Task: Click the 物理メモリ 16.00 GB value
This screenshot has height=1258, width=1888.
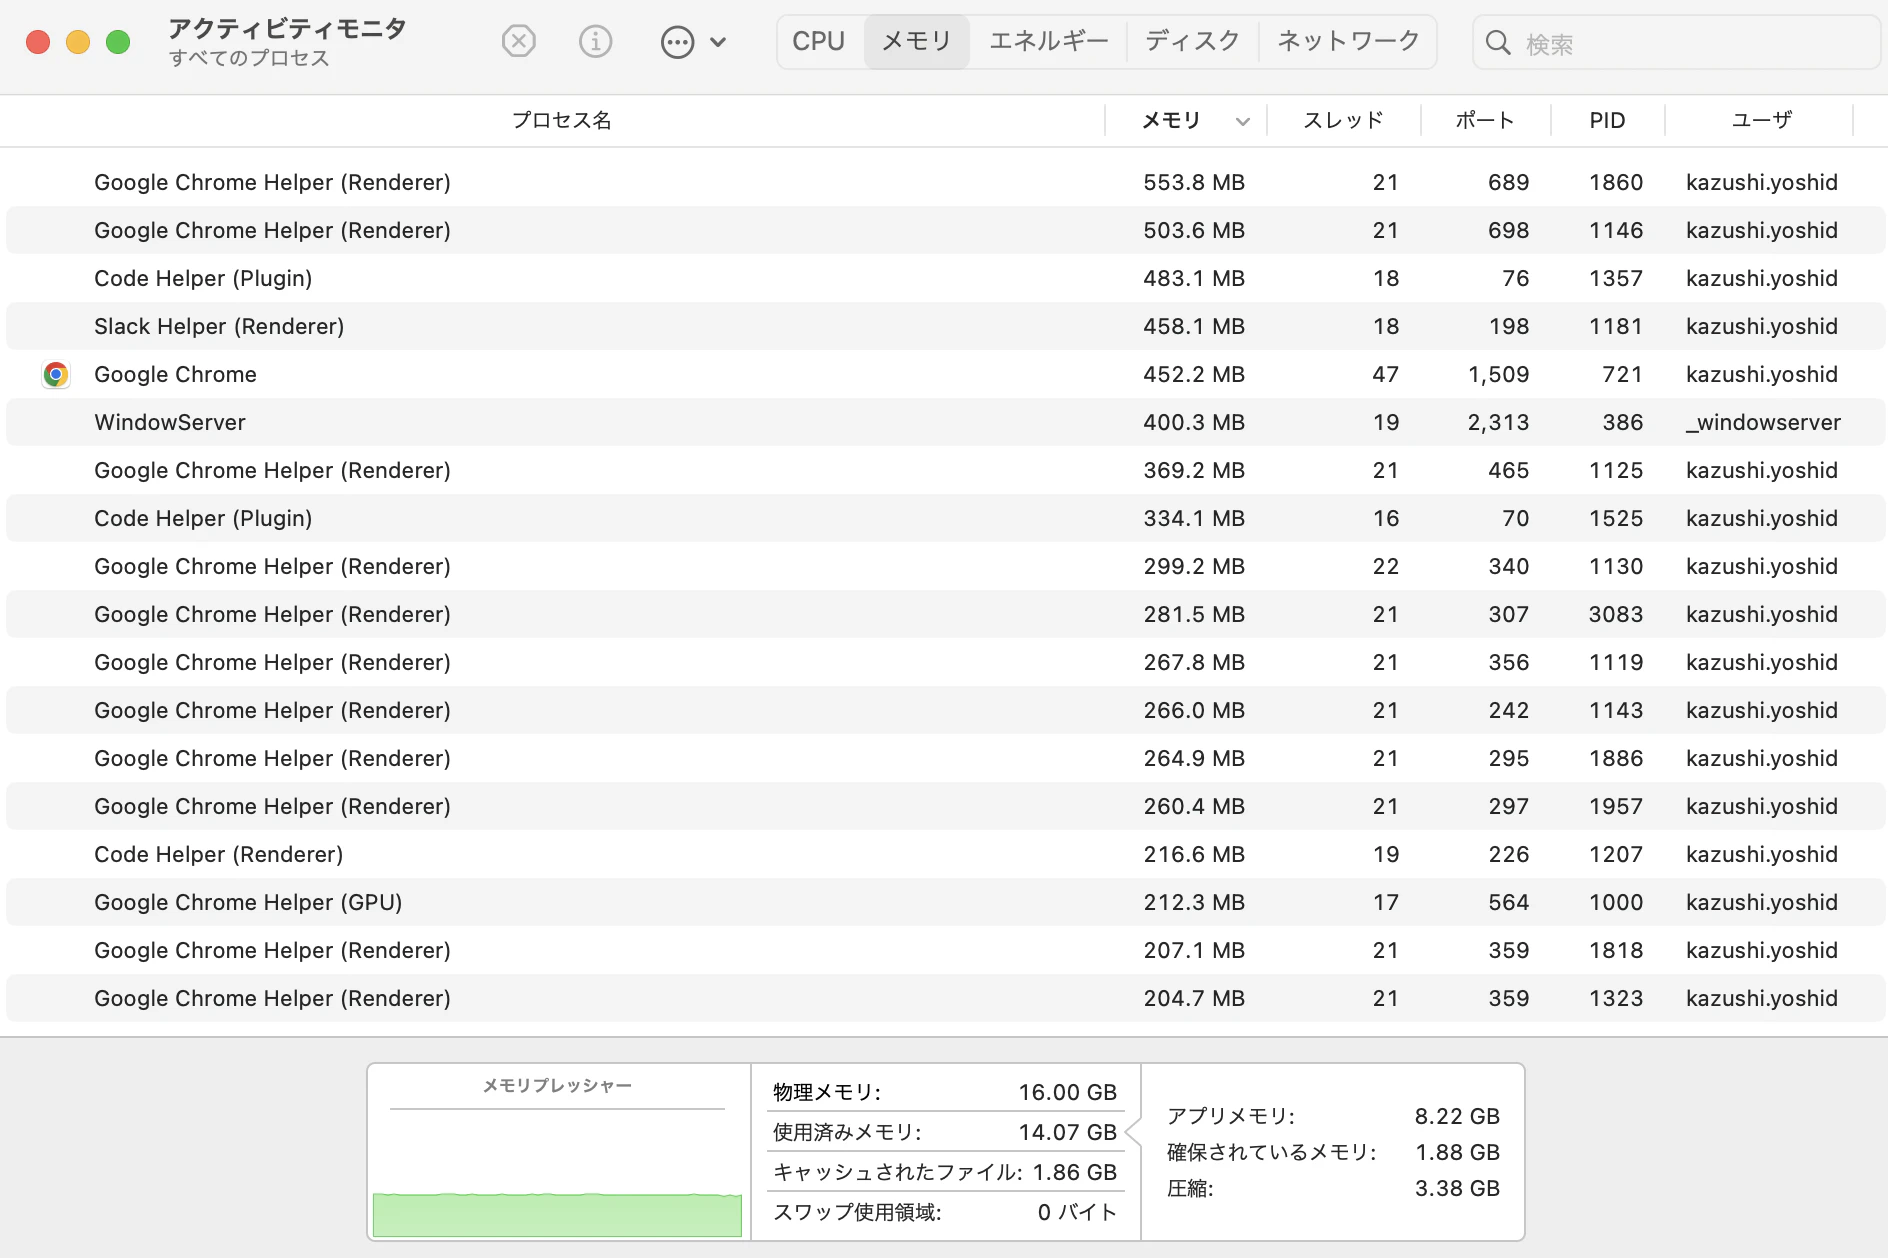Action: click(1067, 1092)
